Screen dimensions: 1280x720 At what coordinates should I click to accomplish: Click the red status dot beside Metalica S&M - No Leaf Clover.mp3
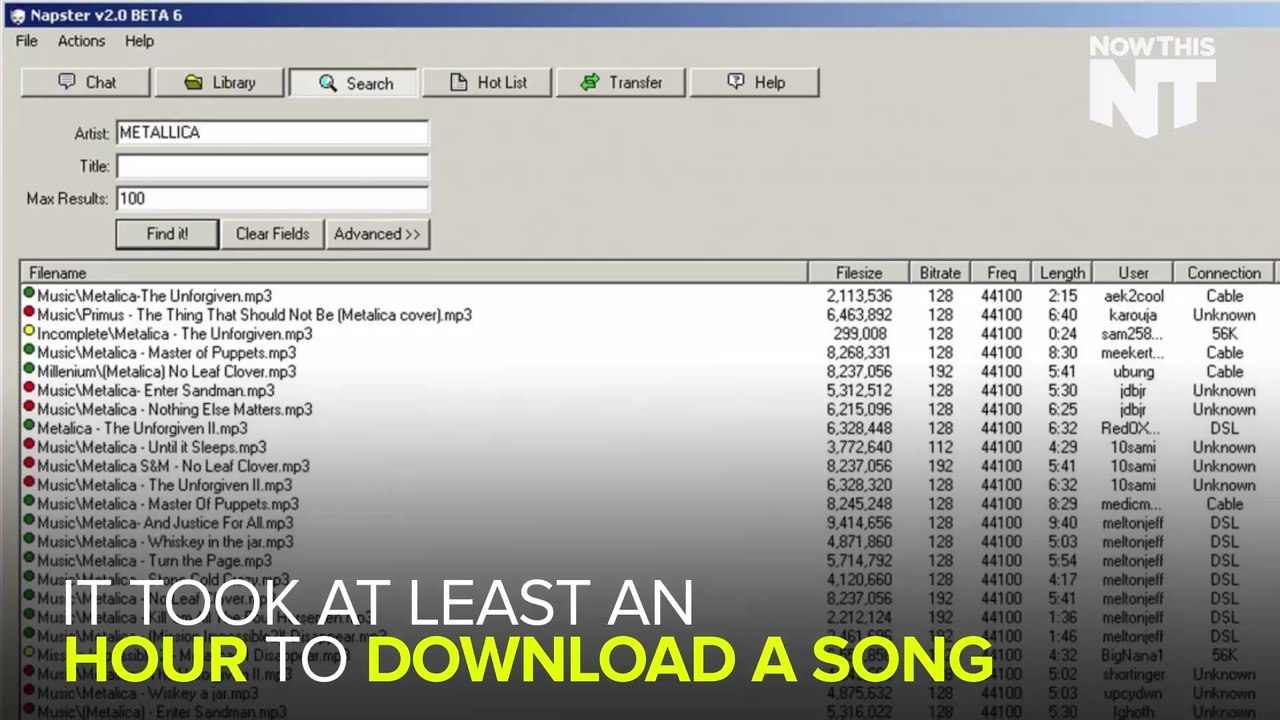(29, 465)
